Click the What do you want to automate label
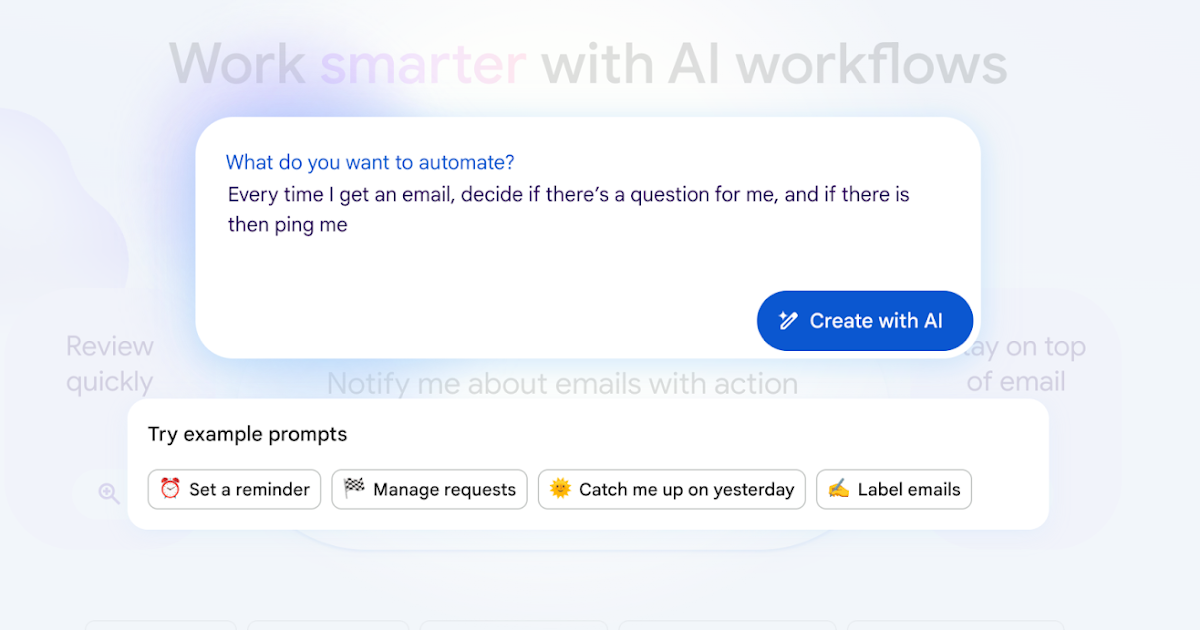 [x=369, y=162]
